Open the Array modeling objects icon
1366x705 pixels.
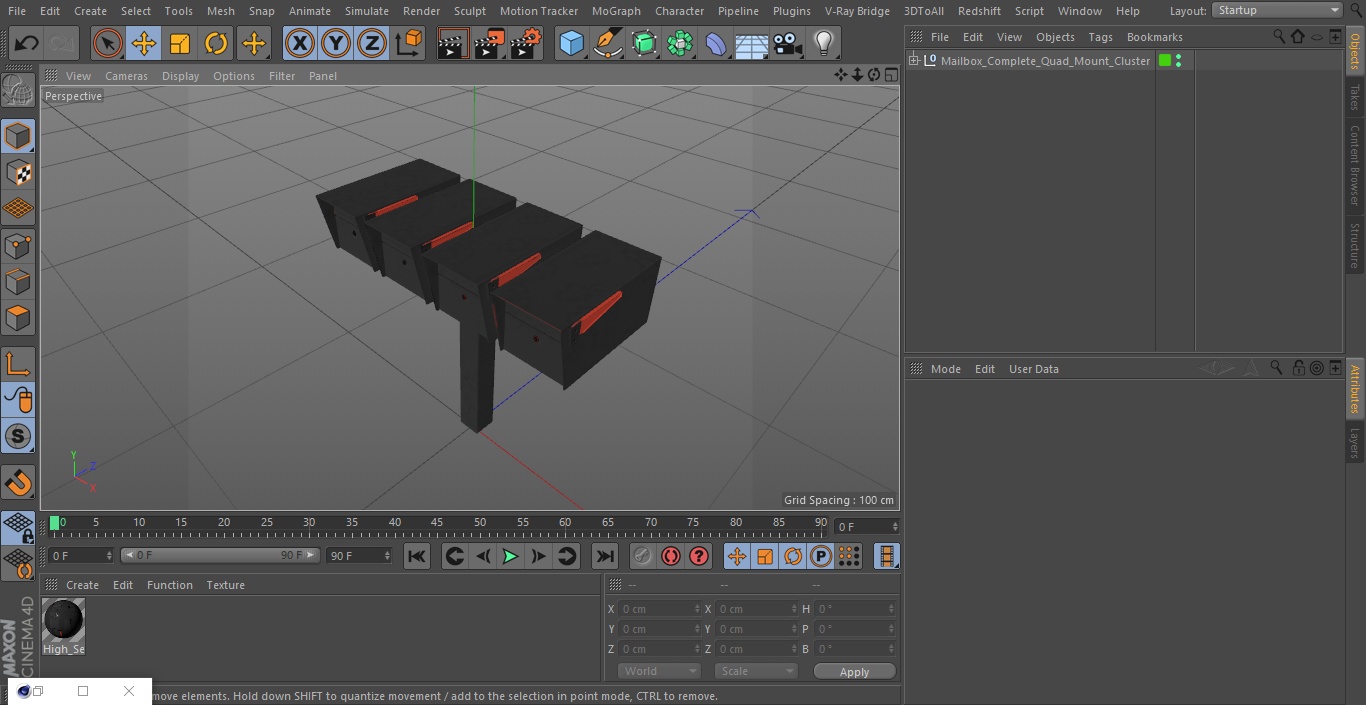[680, 43]
